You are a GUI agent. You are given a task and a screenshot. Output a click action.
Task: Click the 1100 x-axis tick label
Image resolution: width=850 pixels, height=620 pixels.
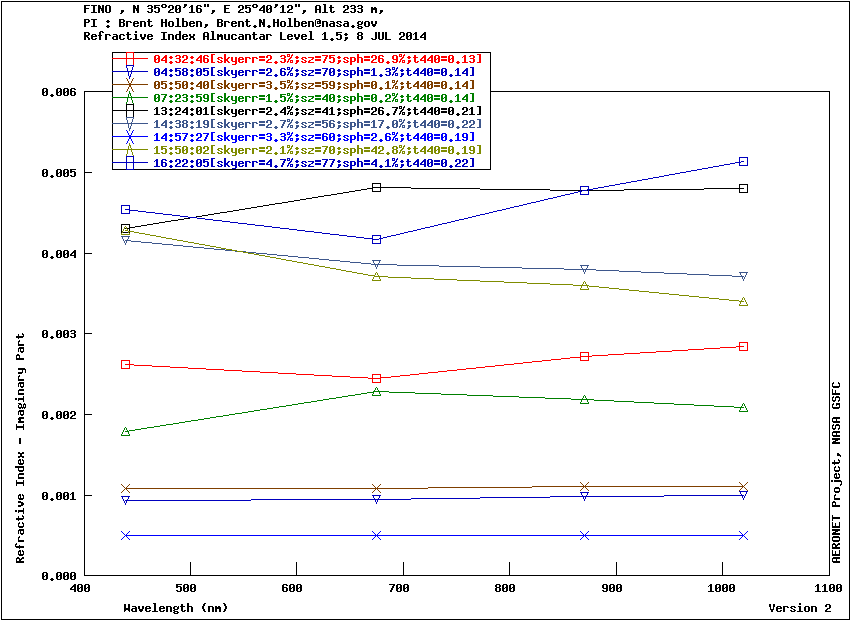click(x=828, y=589)
